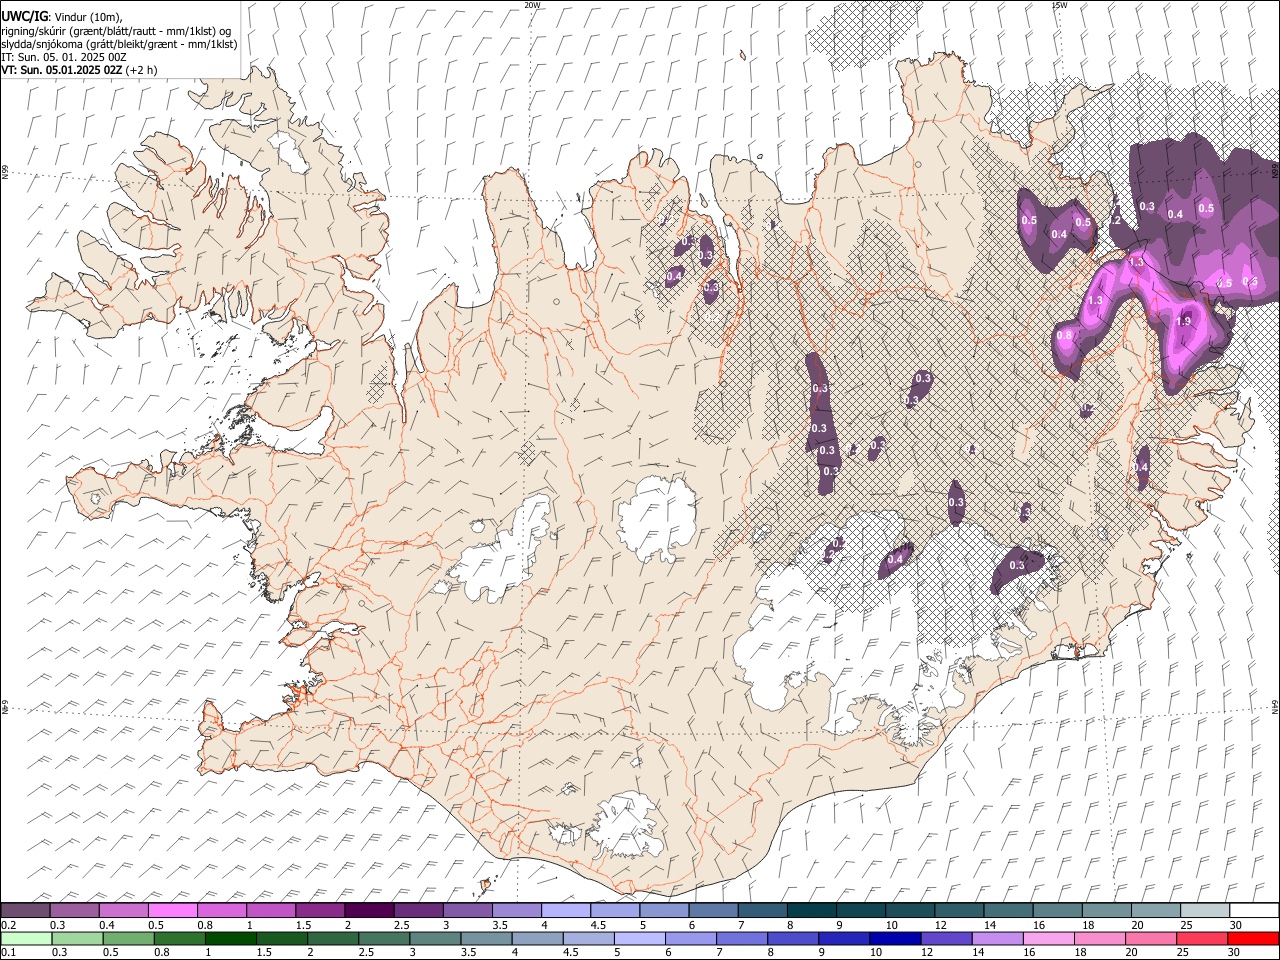Select the 2.5 purple swatch in snow legend

tap(418, 910)
